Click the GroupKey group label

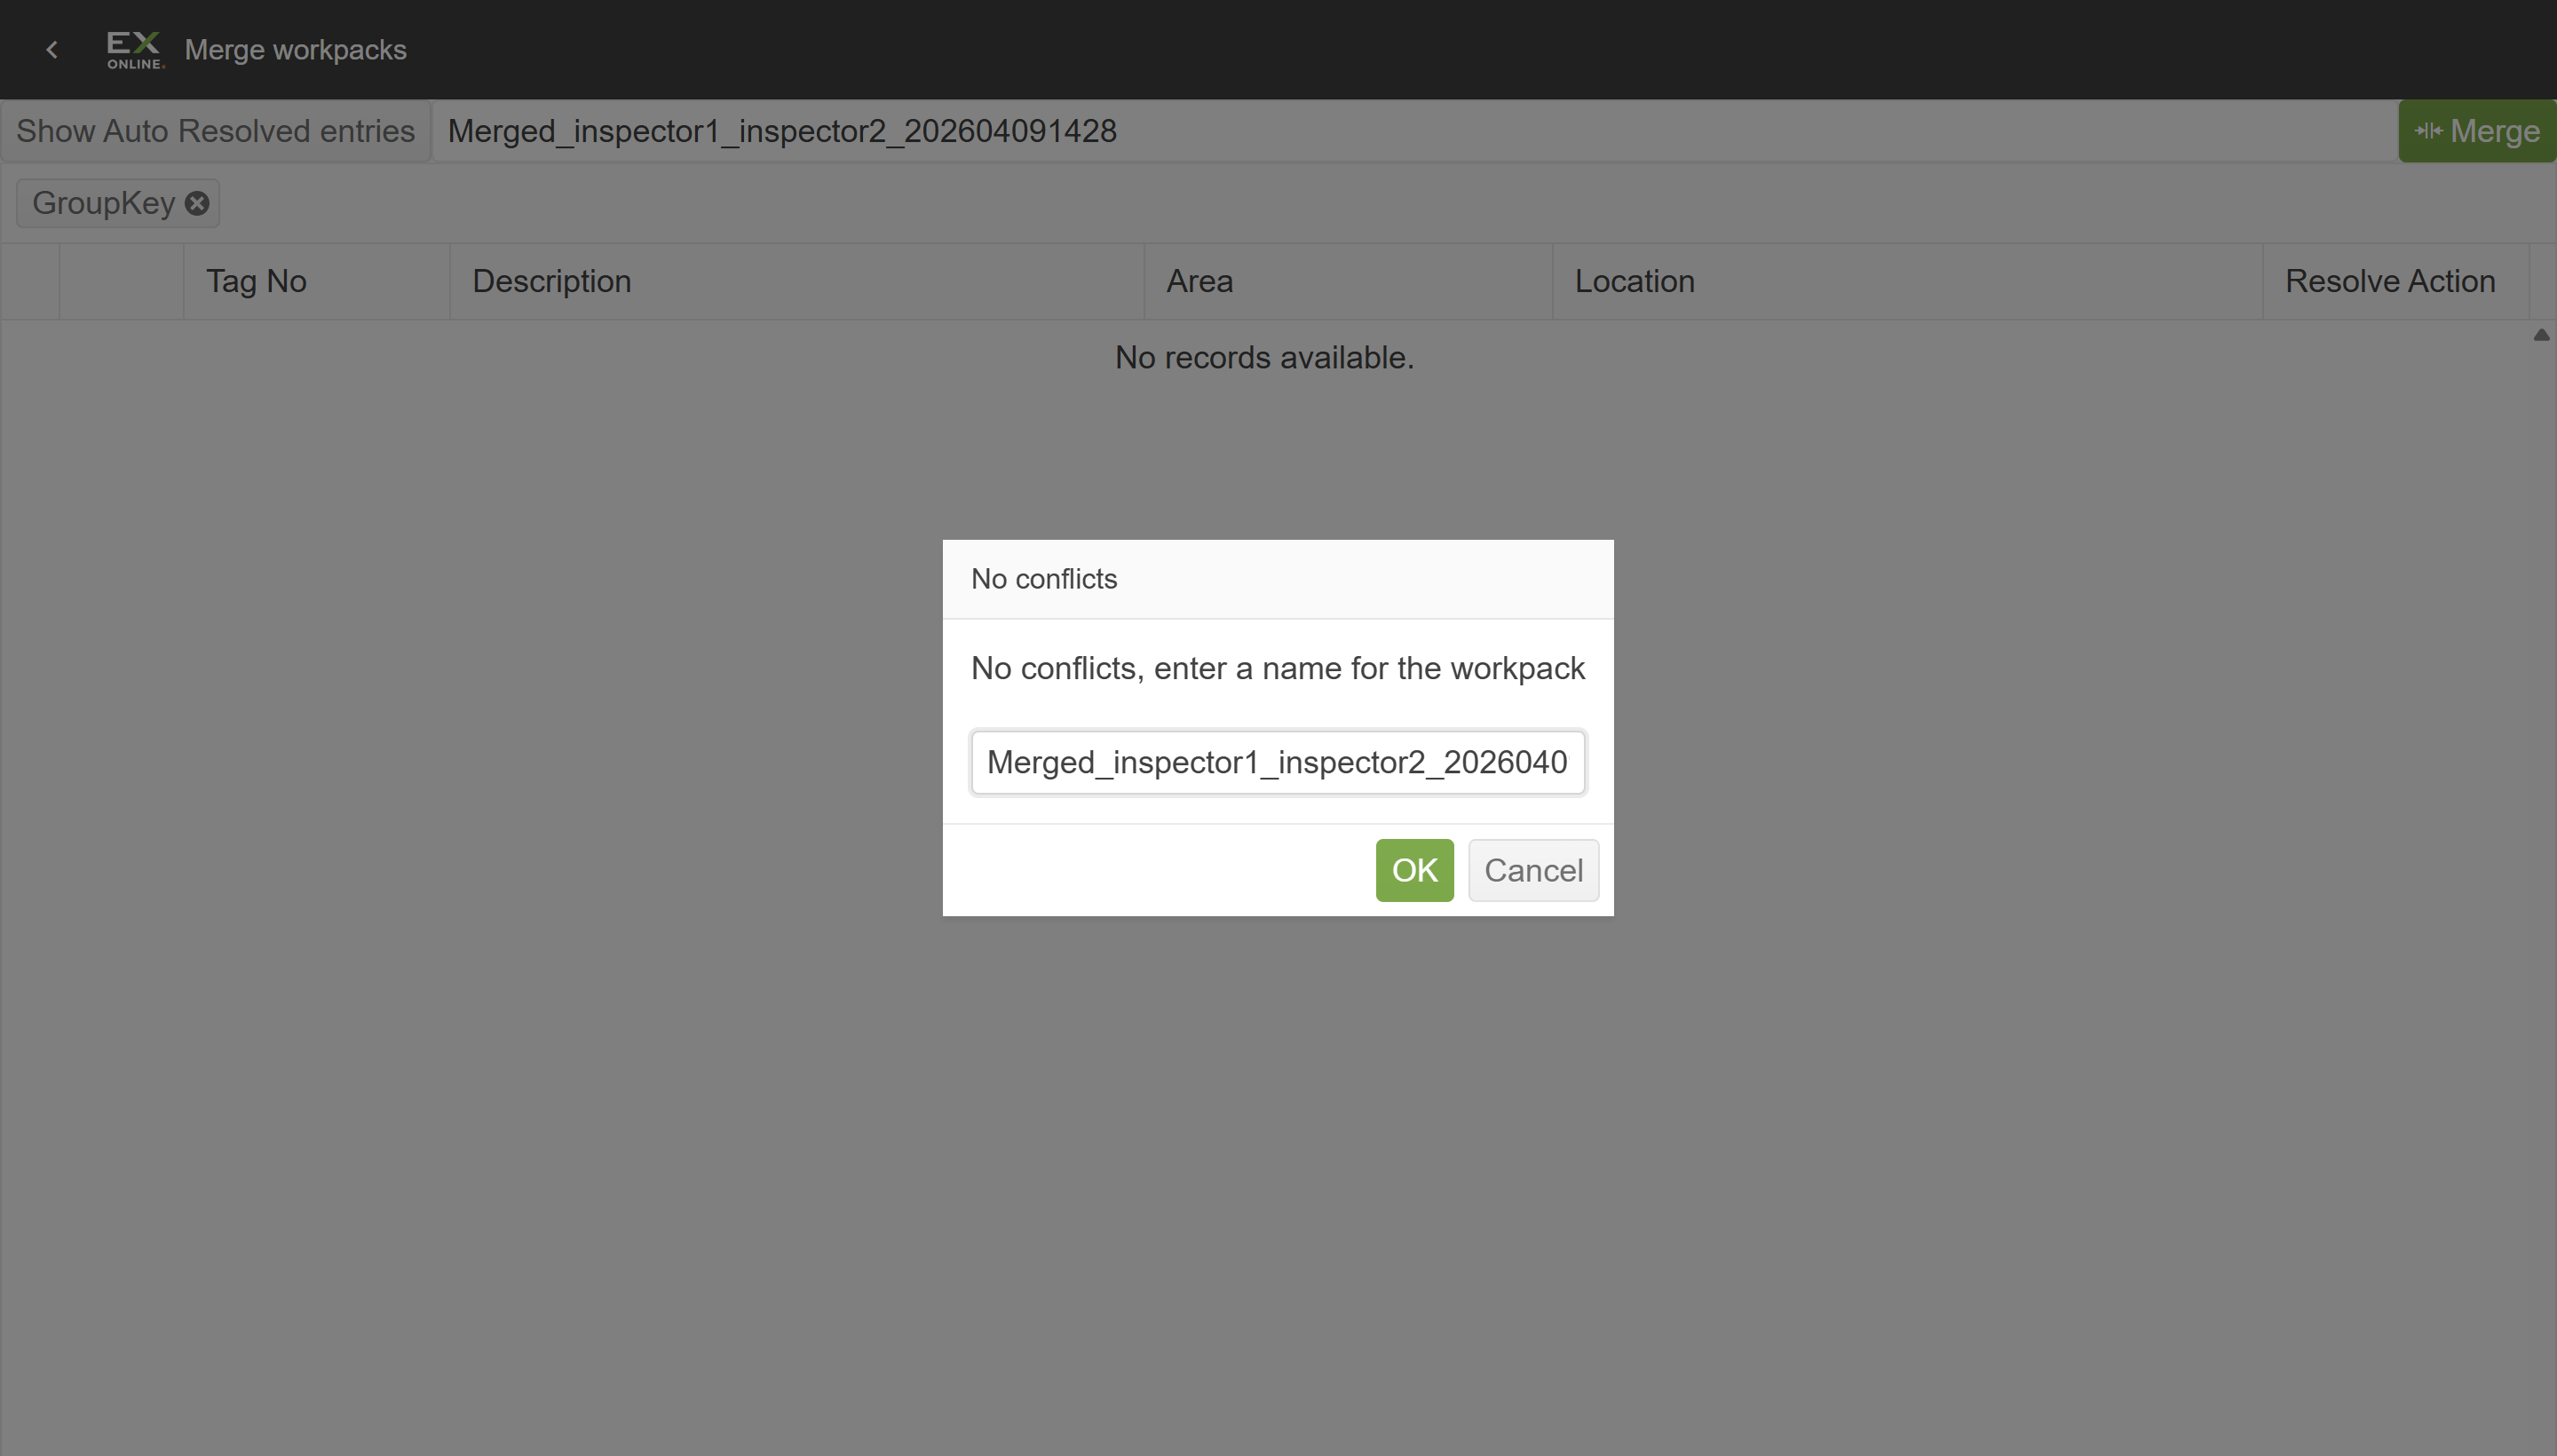[104, 203]
